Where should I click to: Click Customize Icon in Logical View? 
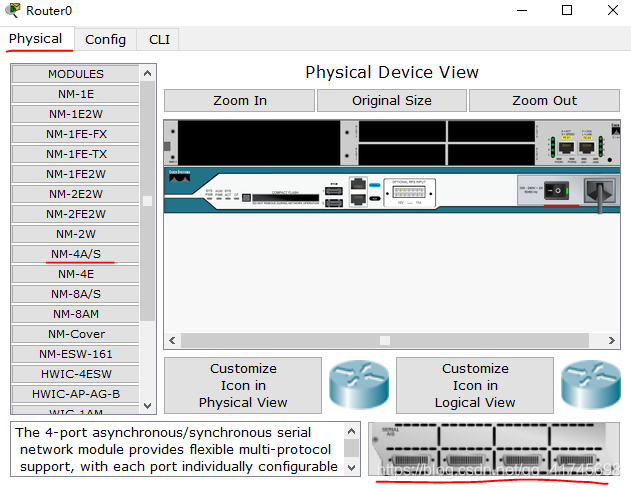pos(475,386)
